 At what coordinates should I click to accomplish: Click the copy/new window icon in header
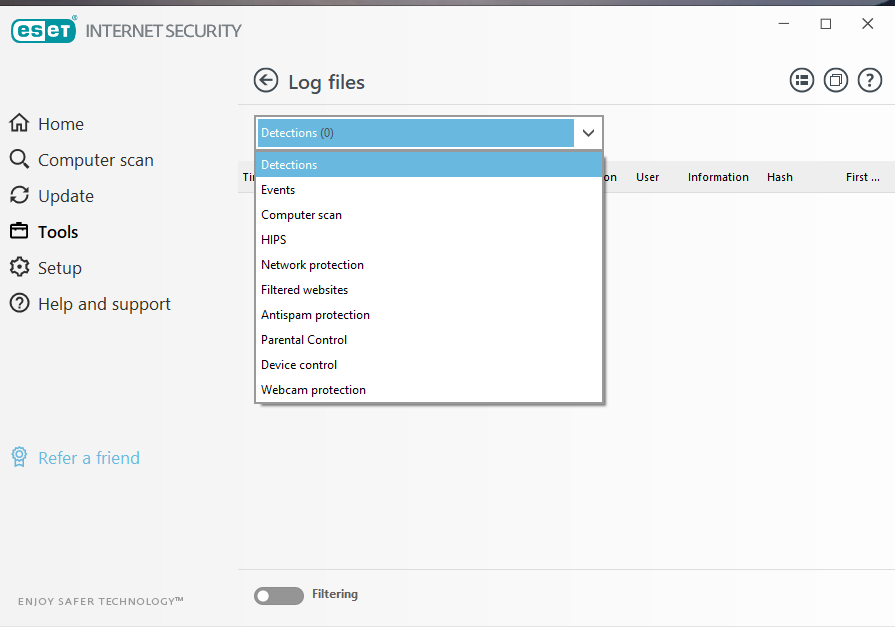tap(836, 81)
